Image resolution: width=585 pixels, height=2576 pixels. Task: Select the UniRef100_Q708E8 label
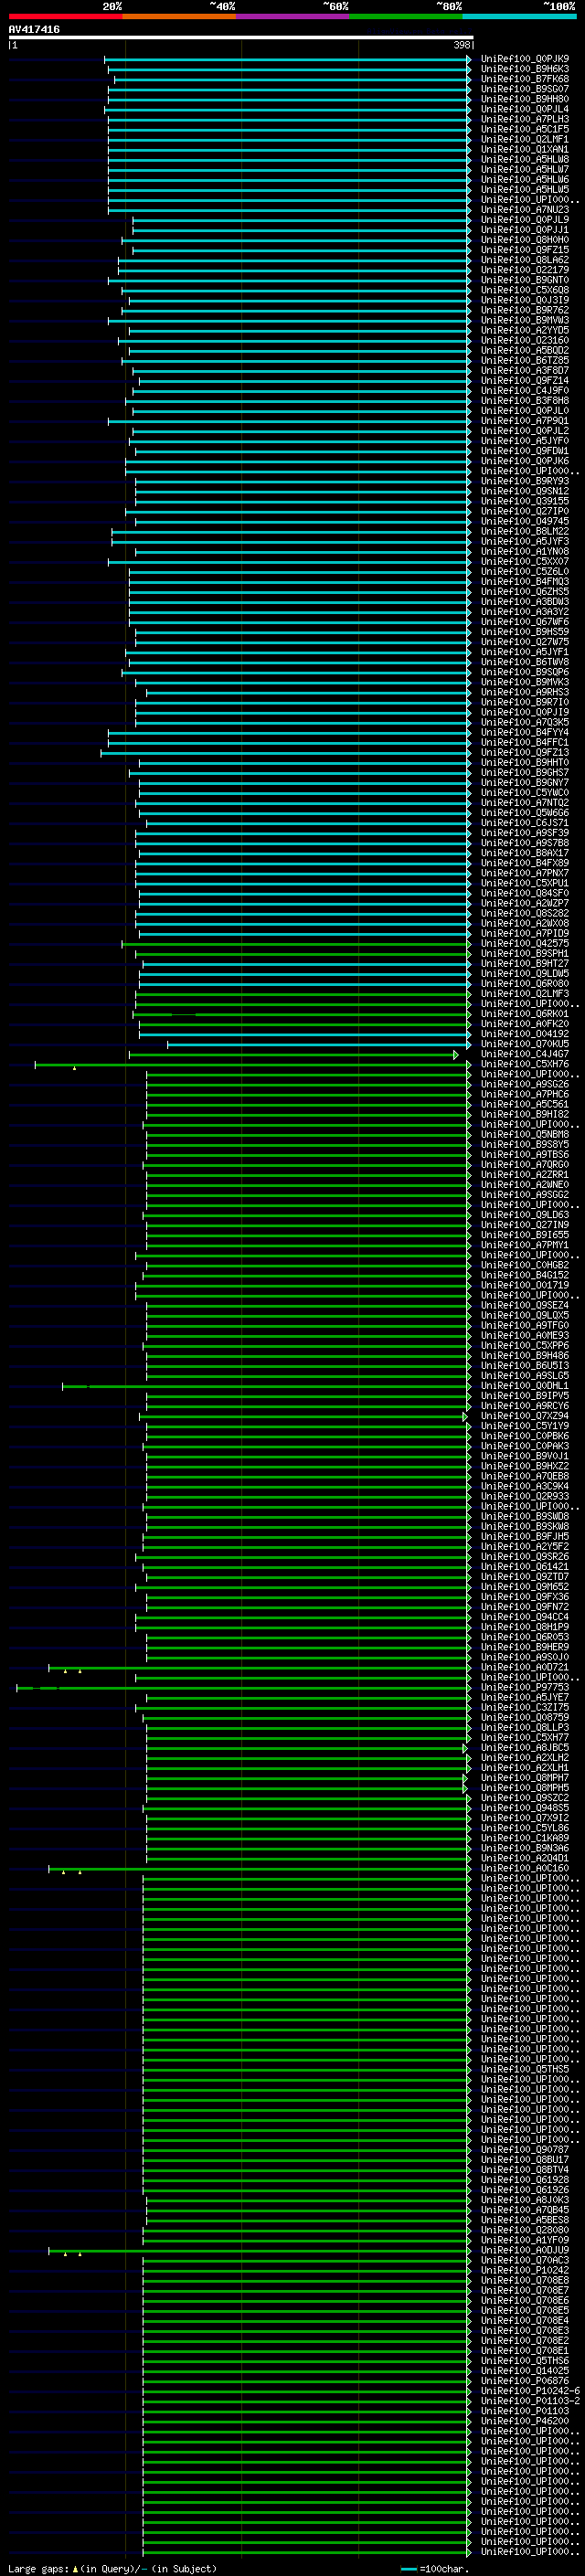pos(525,2281)
